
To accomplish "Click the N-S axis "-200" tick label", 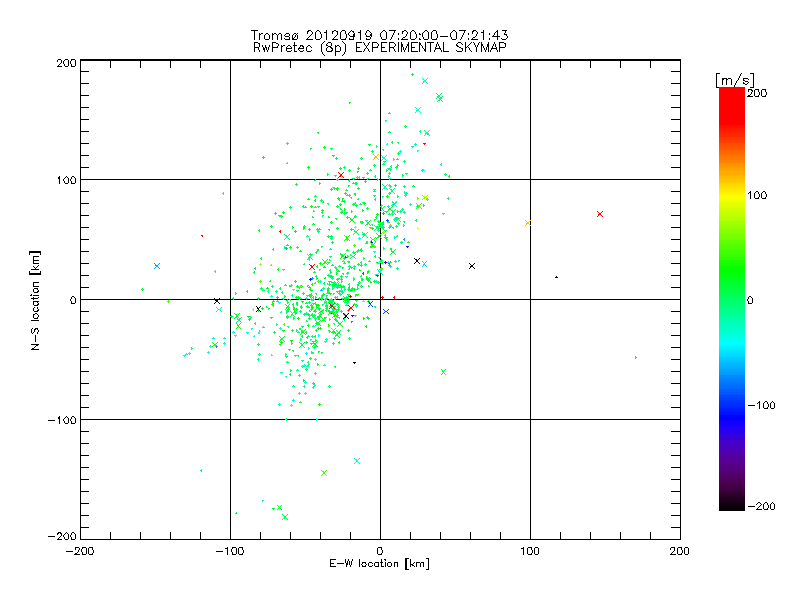I will [x=62, y=536].
